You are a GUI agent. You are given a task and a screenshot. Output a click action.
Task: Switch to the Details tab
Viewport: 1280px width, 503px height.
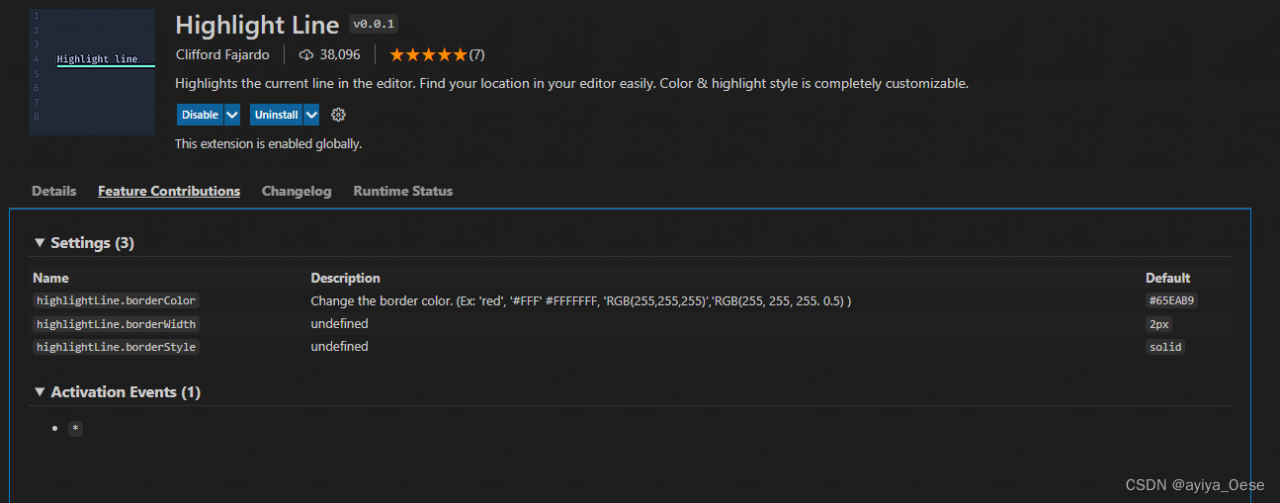54,191
